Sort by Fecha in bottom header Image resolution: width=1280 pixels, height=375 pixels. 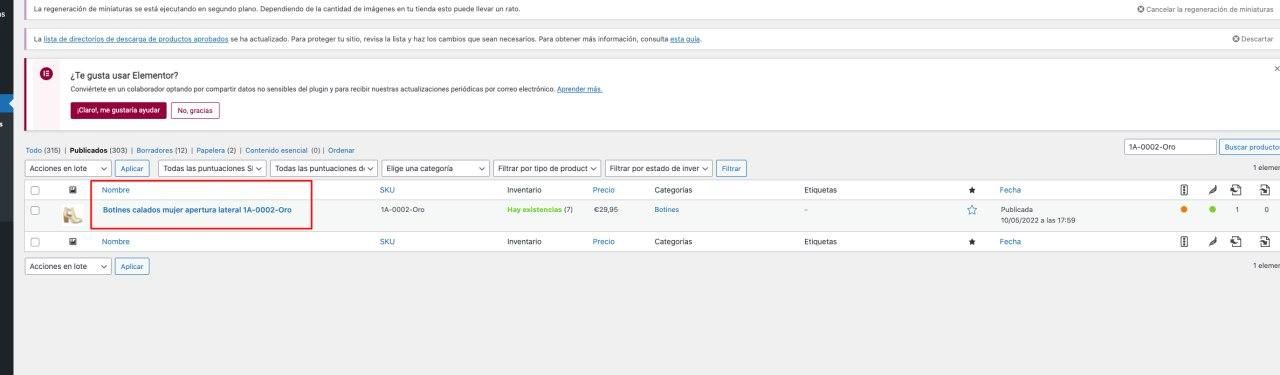click(1010, 241)
